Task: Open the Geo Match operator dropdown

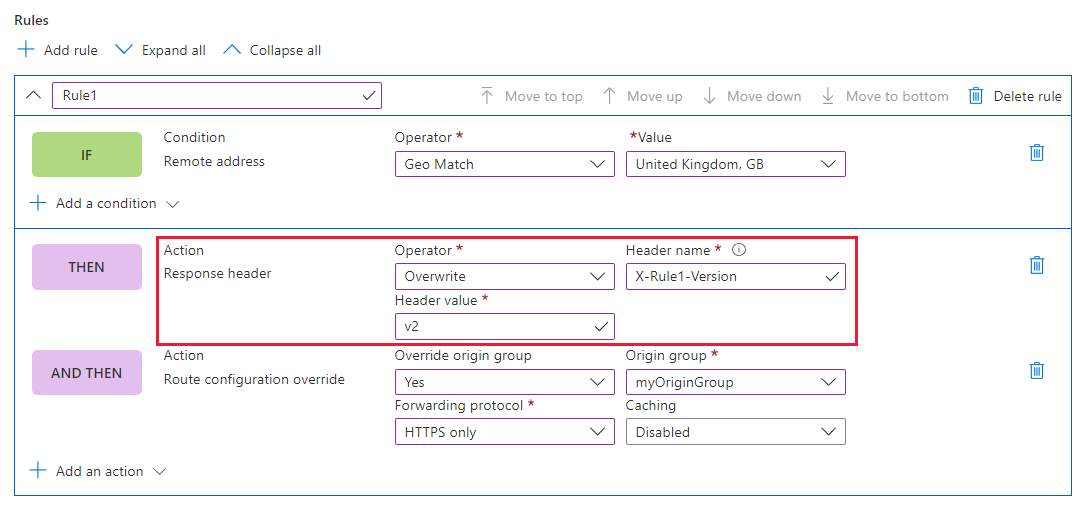Action: click(505, 165)
